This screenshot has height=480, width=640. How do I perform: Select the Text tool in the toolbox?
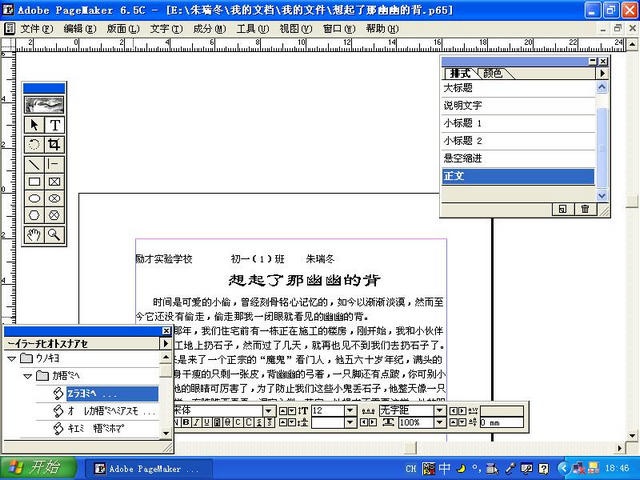click(54, 125)
